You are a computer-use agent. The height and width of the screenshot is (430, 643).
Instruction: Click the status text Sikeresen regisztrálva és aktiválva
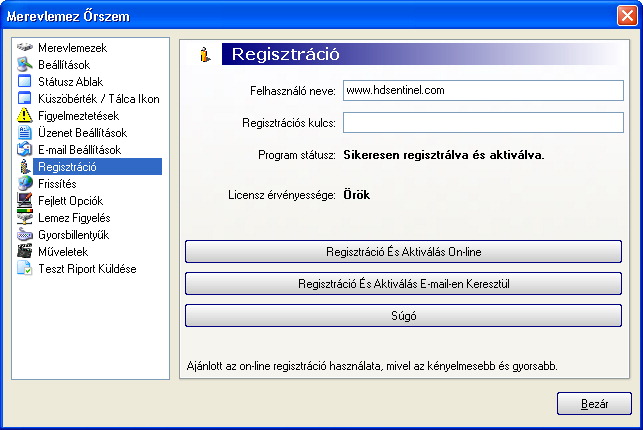pos(444,155)
